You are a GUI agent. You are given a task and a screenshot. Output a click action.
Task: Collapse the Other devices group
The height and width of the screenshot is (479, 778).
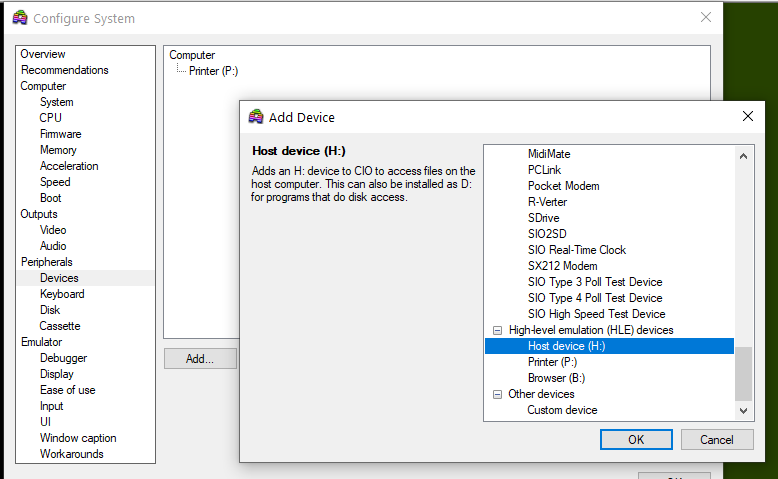click(497, 394)
